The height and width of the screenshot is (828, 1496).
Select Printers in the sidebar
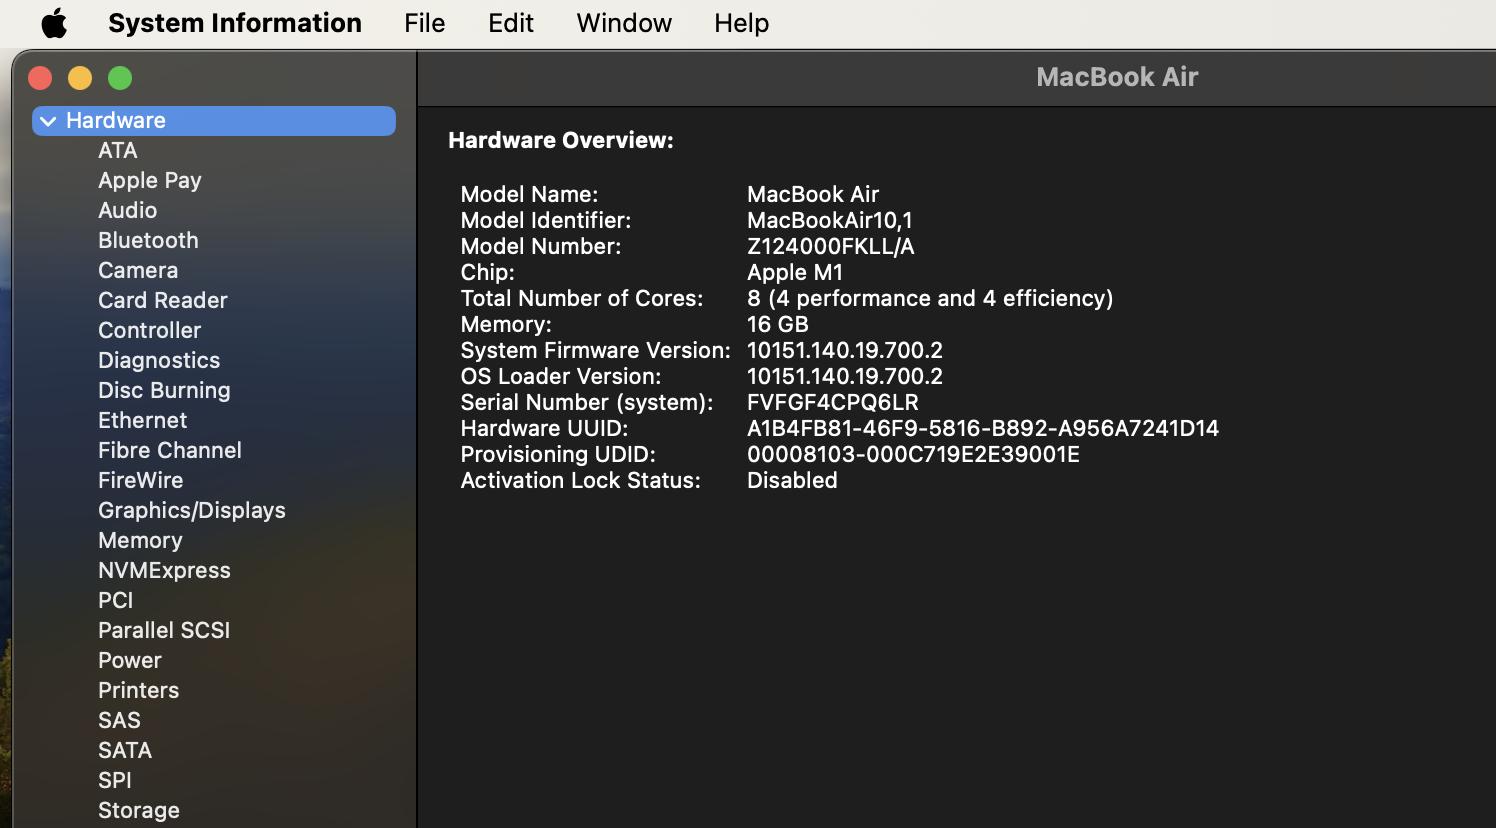139,690
